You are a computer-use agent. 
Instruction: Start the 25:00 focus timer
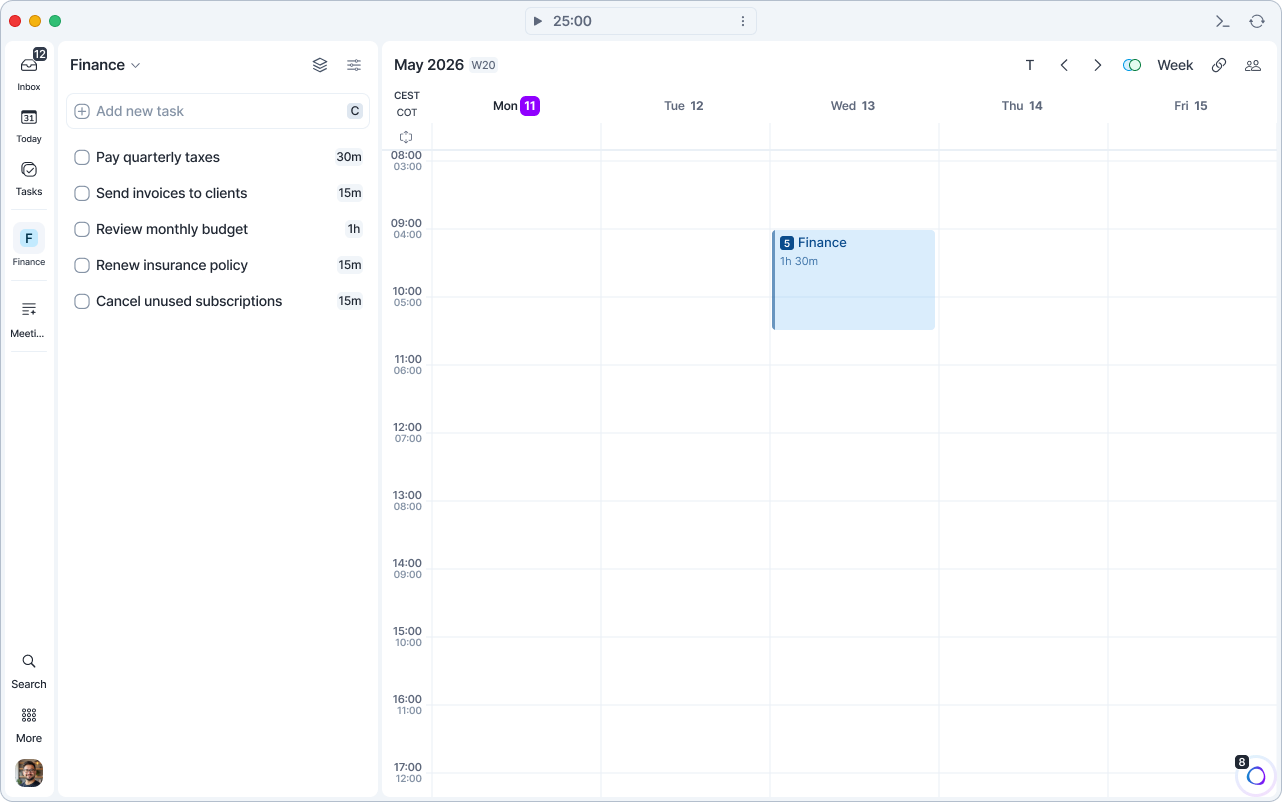point(537,21)
